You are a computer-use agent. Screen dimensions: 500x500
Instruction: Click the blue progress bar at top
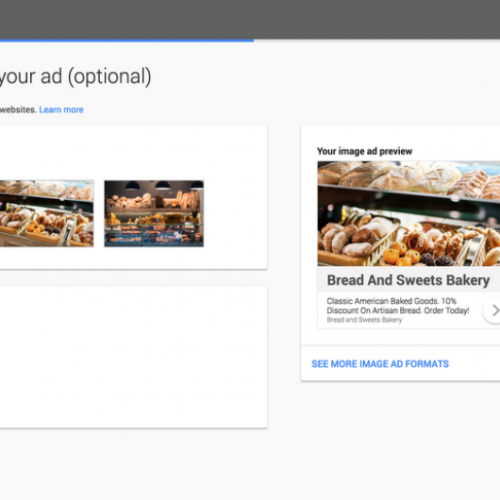click(127, 41)
